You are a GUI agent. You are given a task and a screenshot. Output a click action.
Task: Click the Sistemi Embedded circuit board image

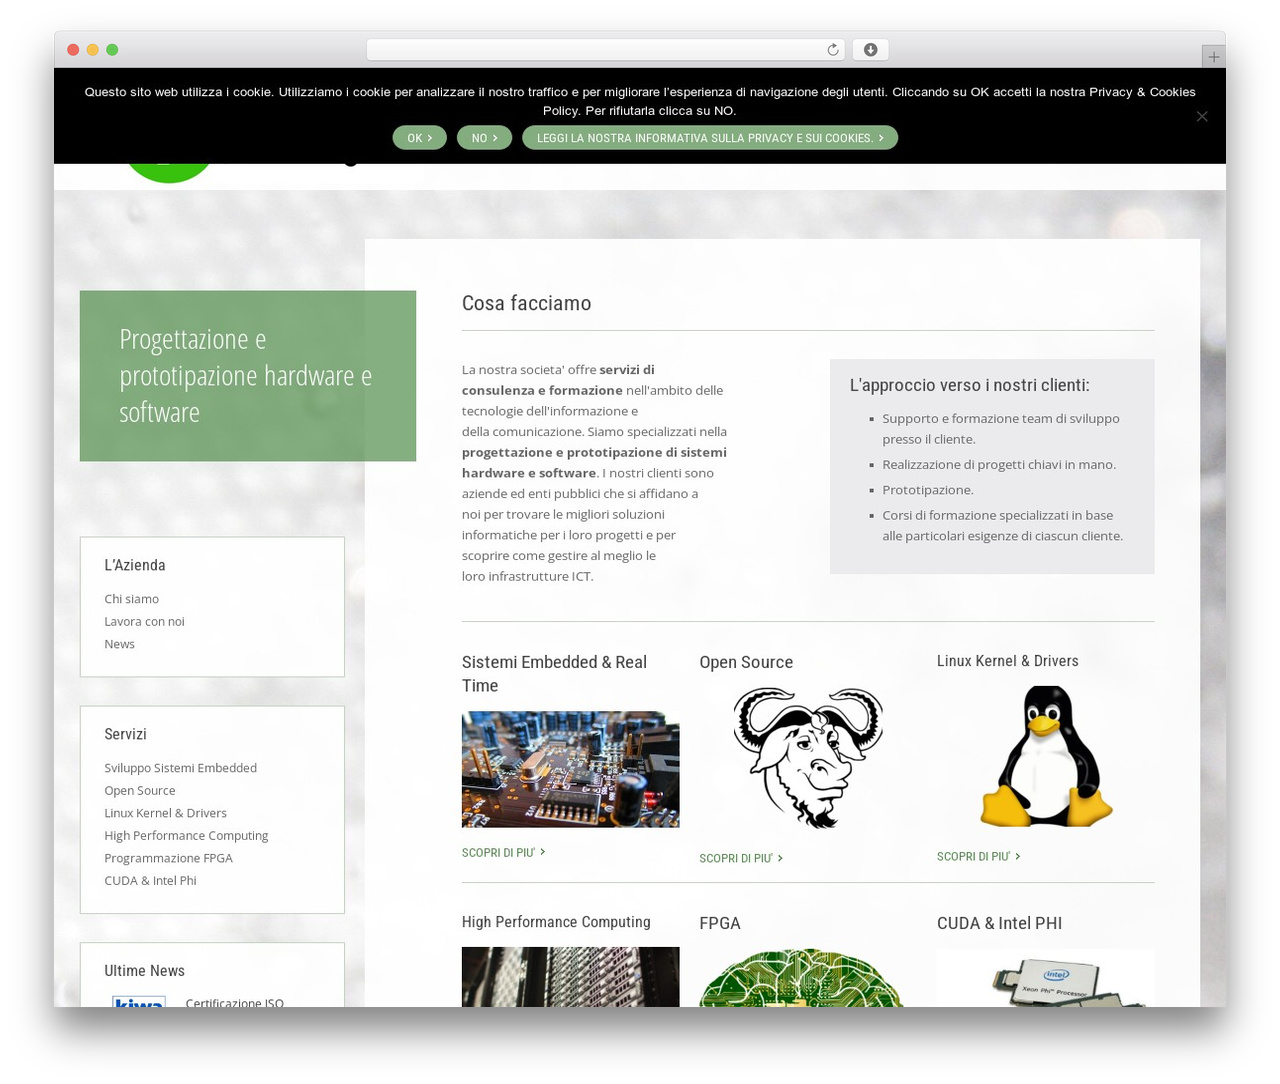570,769
